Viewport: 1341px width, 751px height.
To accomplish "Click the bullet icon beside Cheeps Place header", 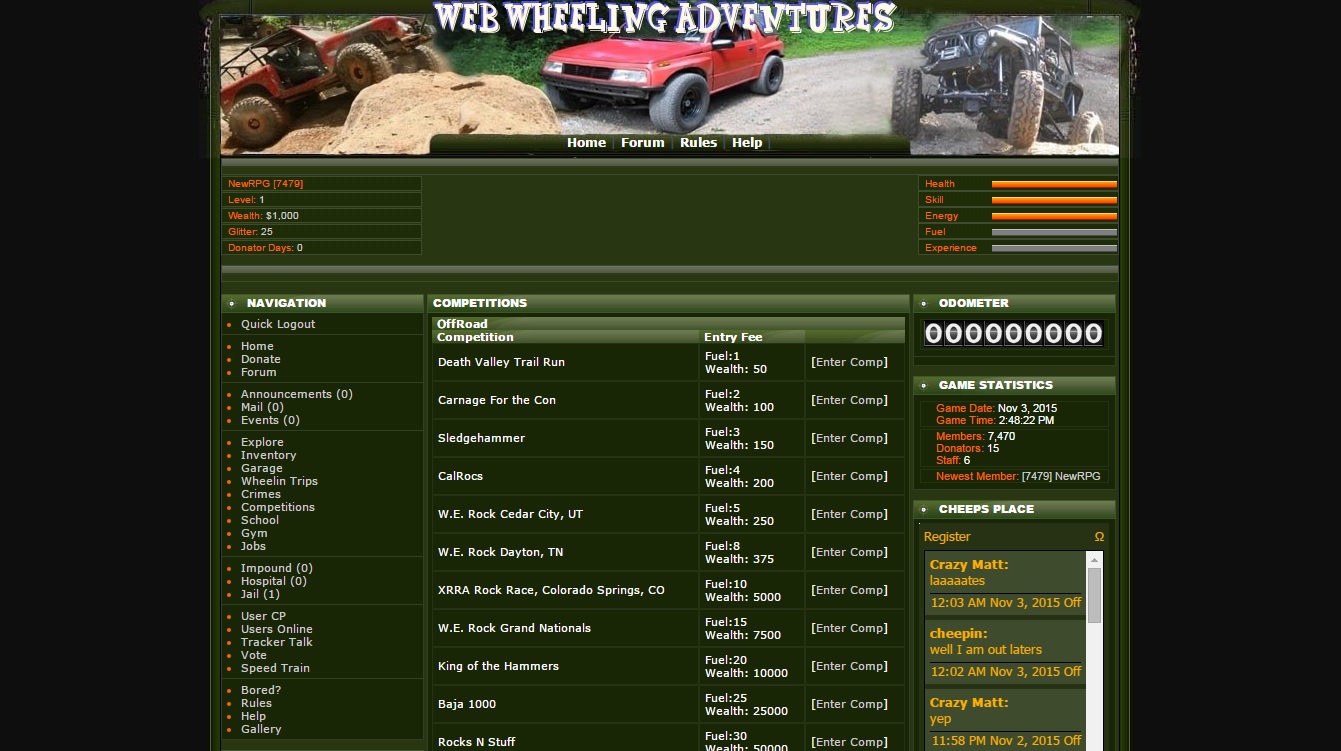I will pos(924,509).
